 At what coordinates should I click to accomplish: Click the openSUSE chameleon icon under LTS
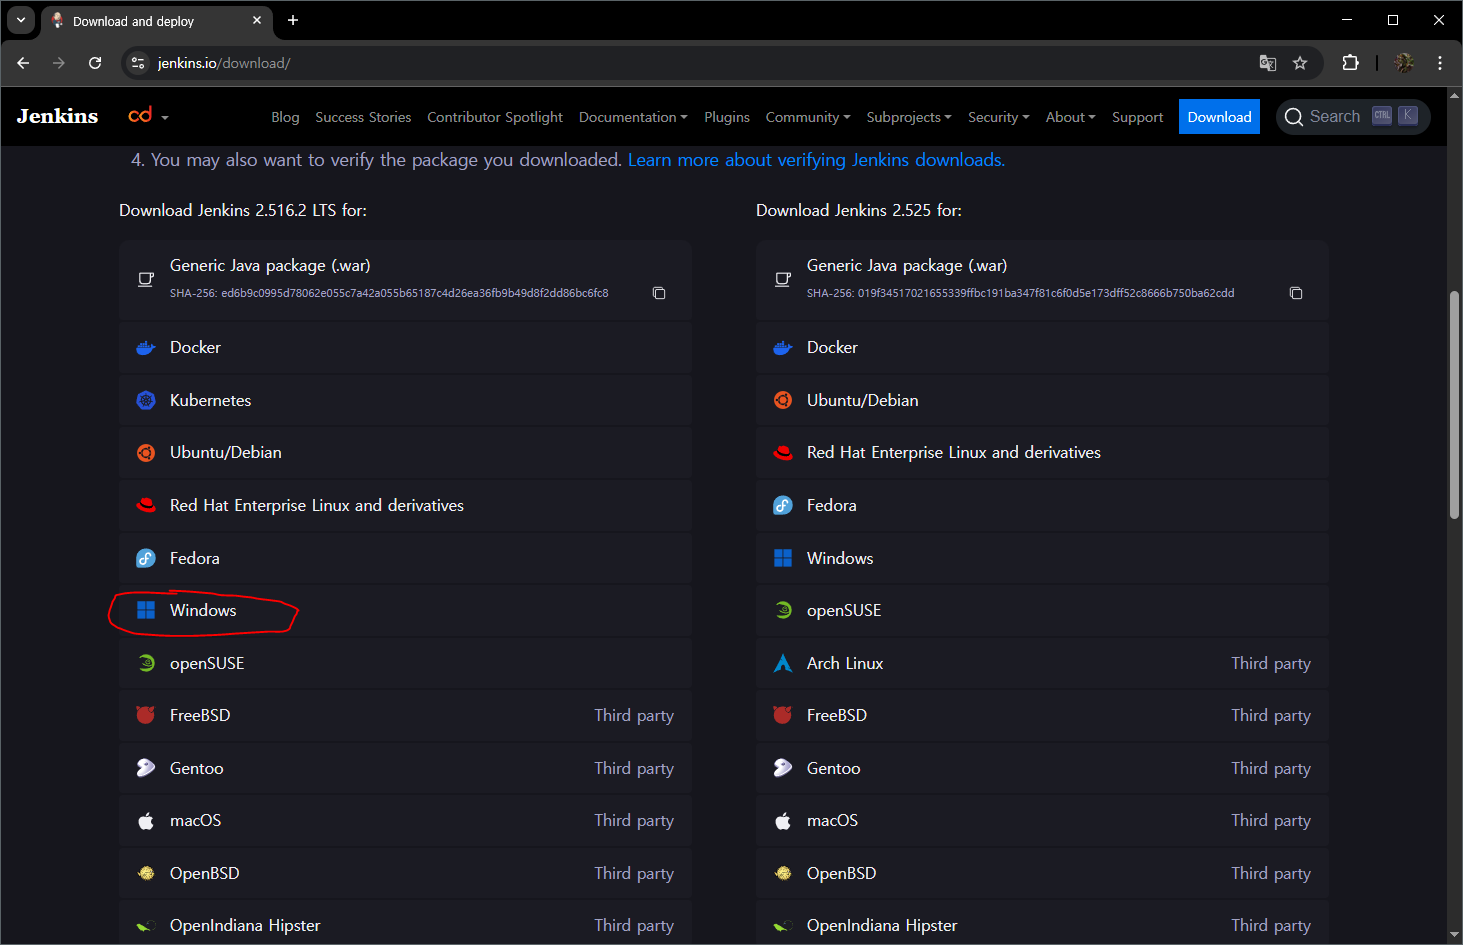click(x=146, y=663)
